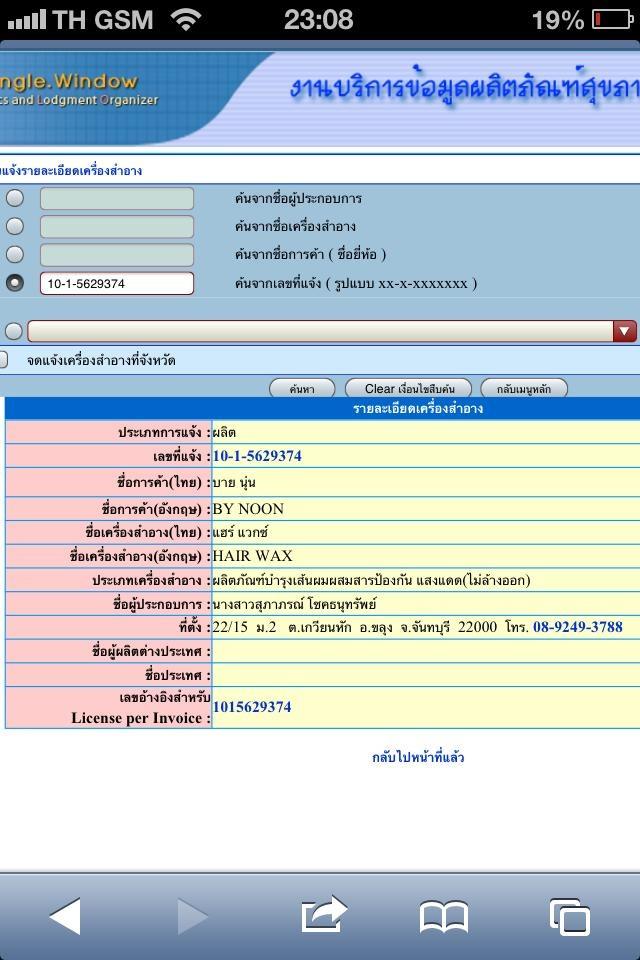Click the status bar time 23:08

click(x=318, y=20)
